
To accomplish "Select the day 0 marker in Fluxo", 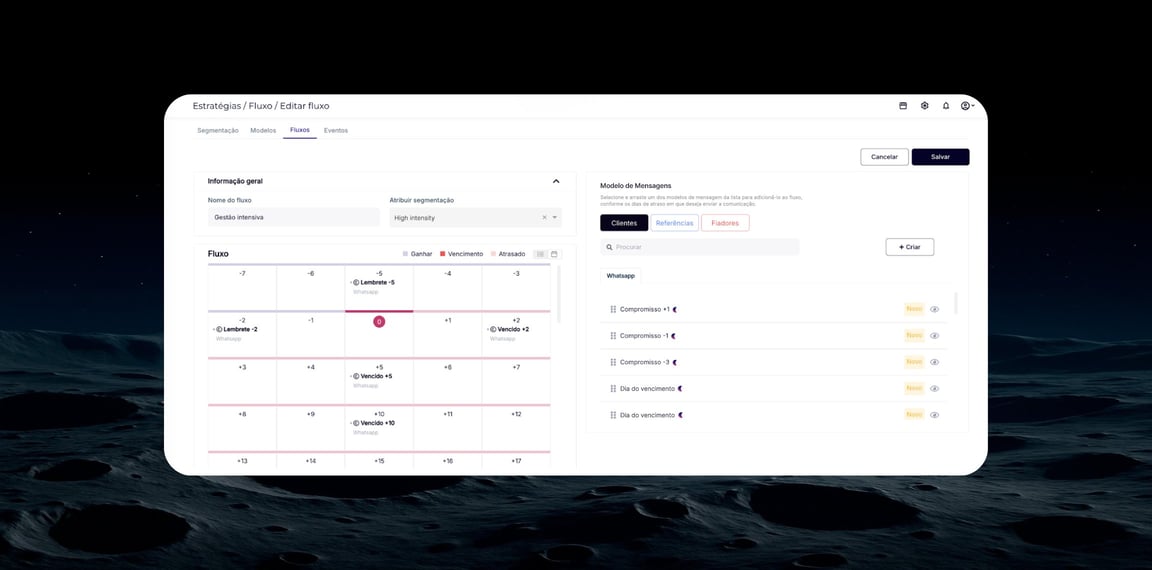I will click(x=379, y=321).
